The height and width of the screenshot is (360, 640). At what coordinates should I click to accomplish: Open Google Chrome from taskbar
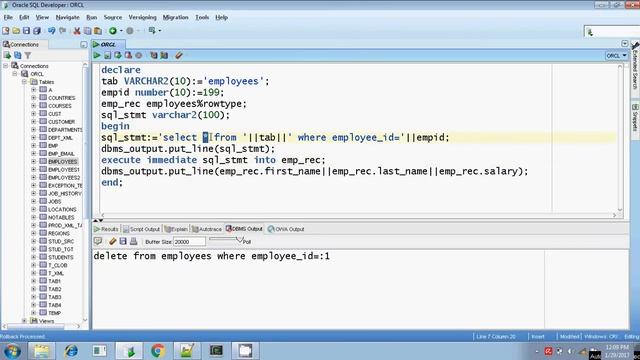click(158, 351)
